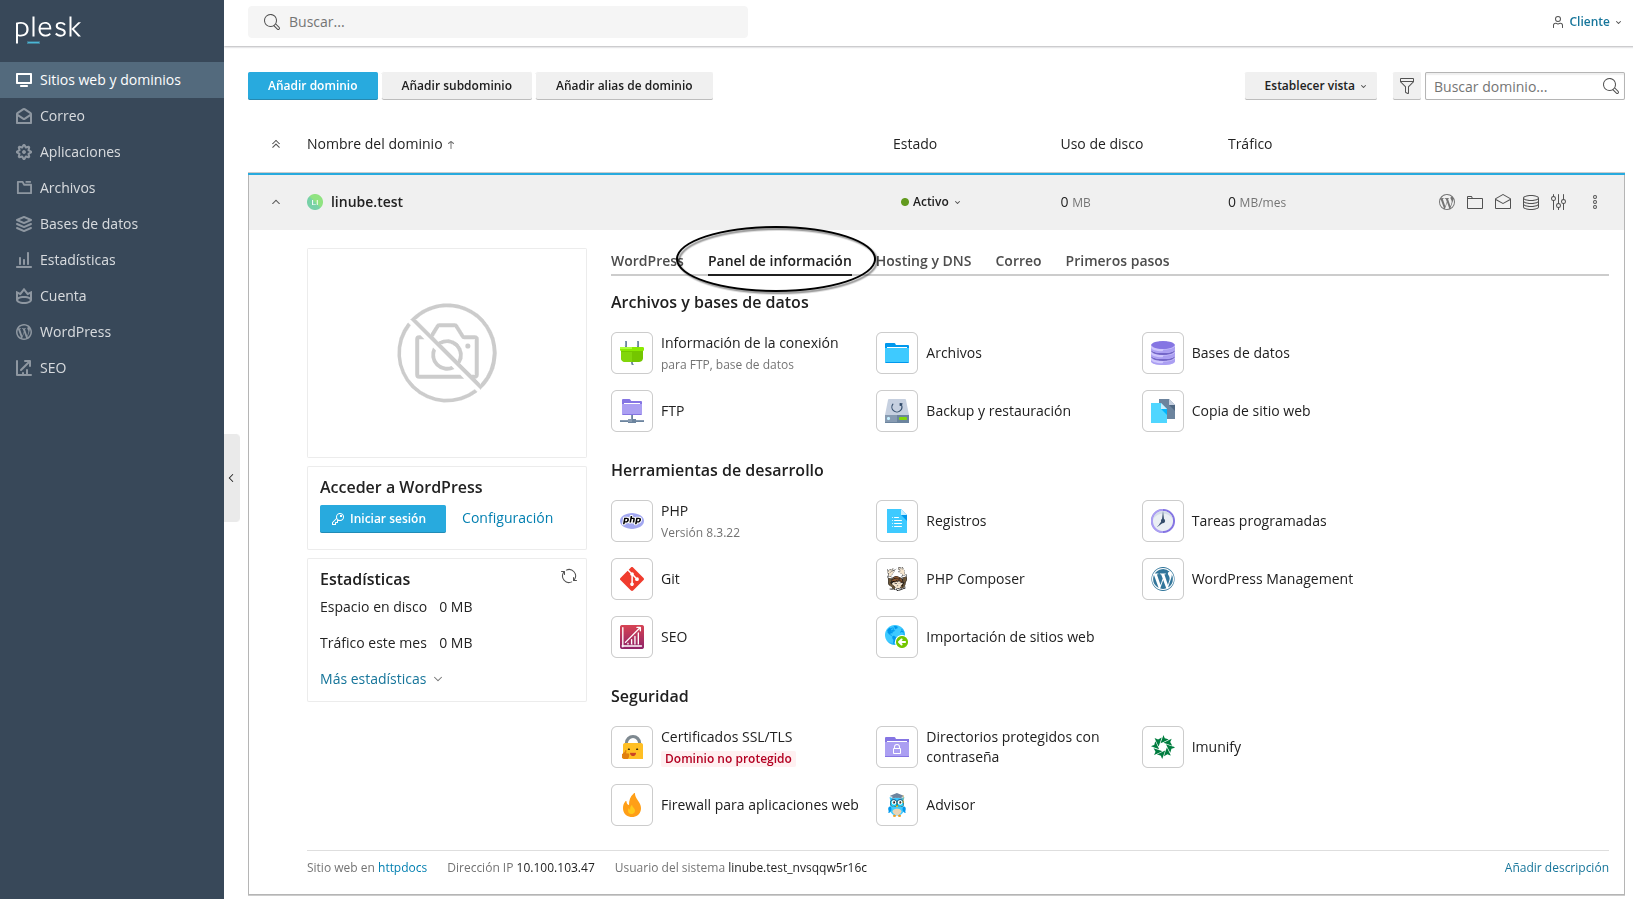This screenshot has width=1633, height=899.
Task: Click the Añadir subdominio button
Action: click(x=457, y=86)
